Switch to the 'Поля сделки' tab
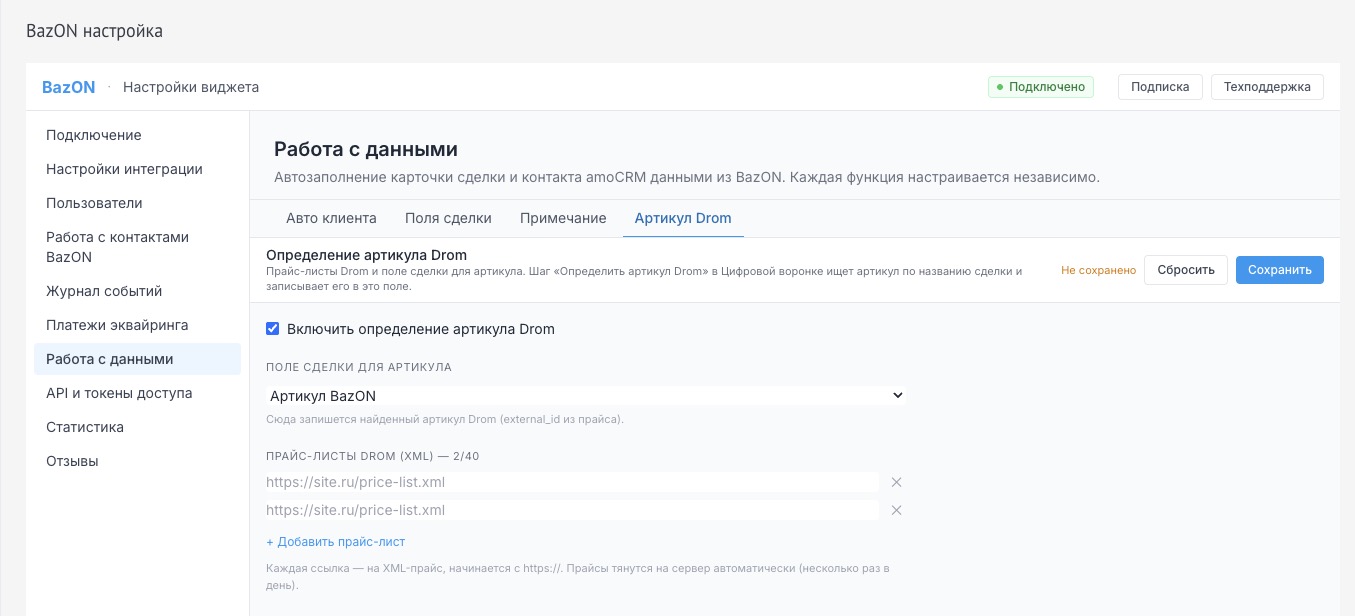The width and height of the screenshot is (1355, 616). coord(448,218)
